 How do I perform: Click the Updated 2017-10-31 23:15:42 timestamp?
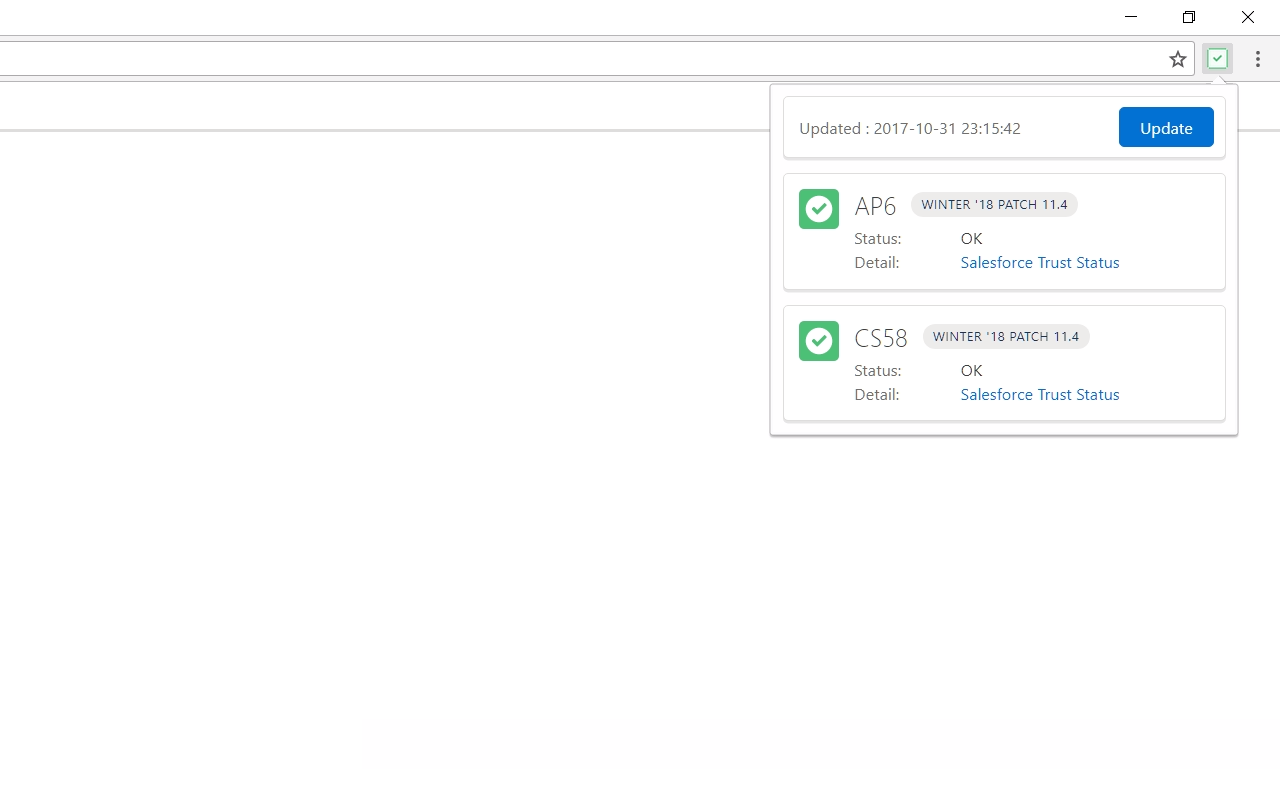point(910,128)
